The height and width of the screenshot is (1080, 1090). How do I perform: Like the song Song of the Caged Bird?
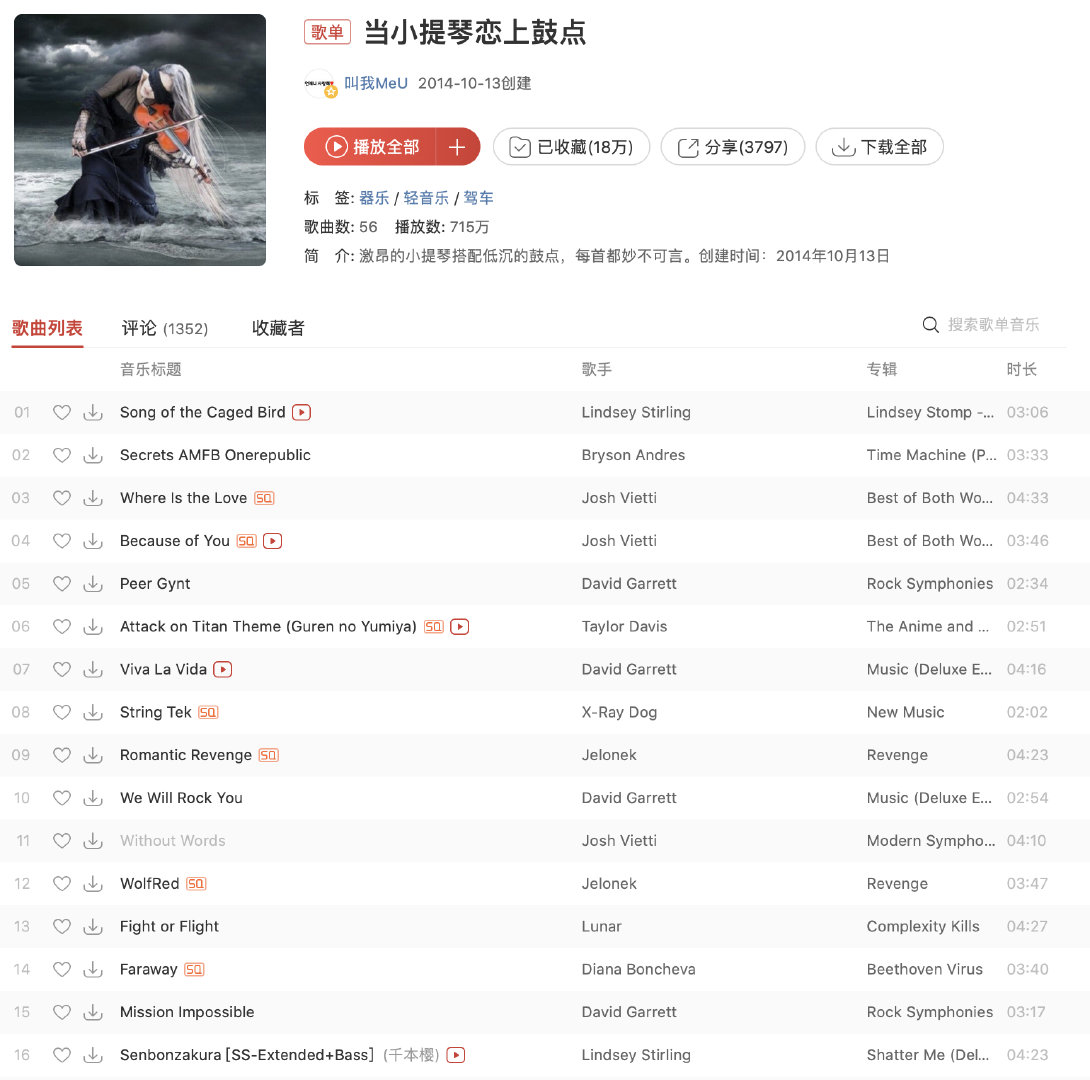[x=62, y=412]
